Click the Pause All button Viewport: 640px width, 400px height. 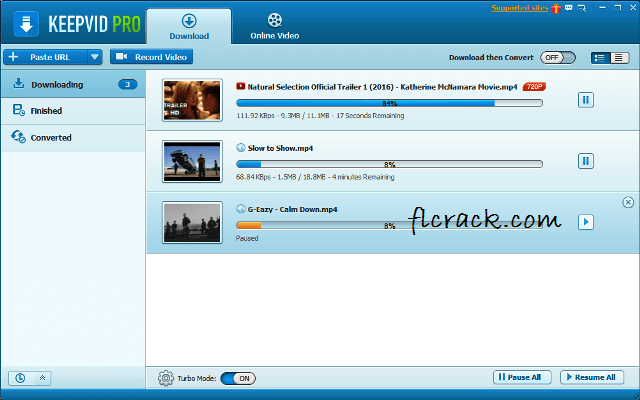(x=522, y=377)
